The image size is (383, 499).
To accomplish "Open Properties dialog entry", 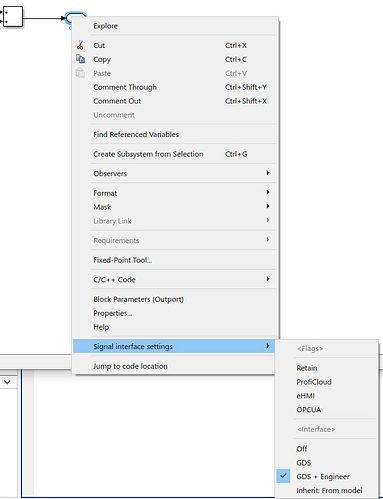I will click(175, 313).
